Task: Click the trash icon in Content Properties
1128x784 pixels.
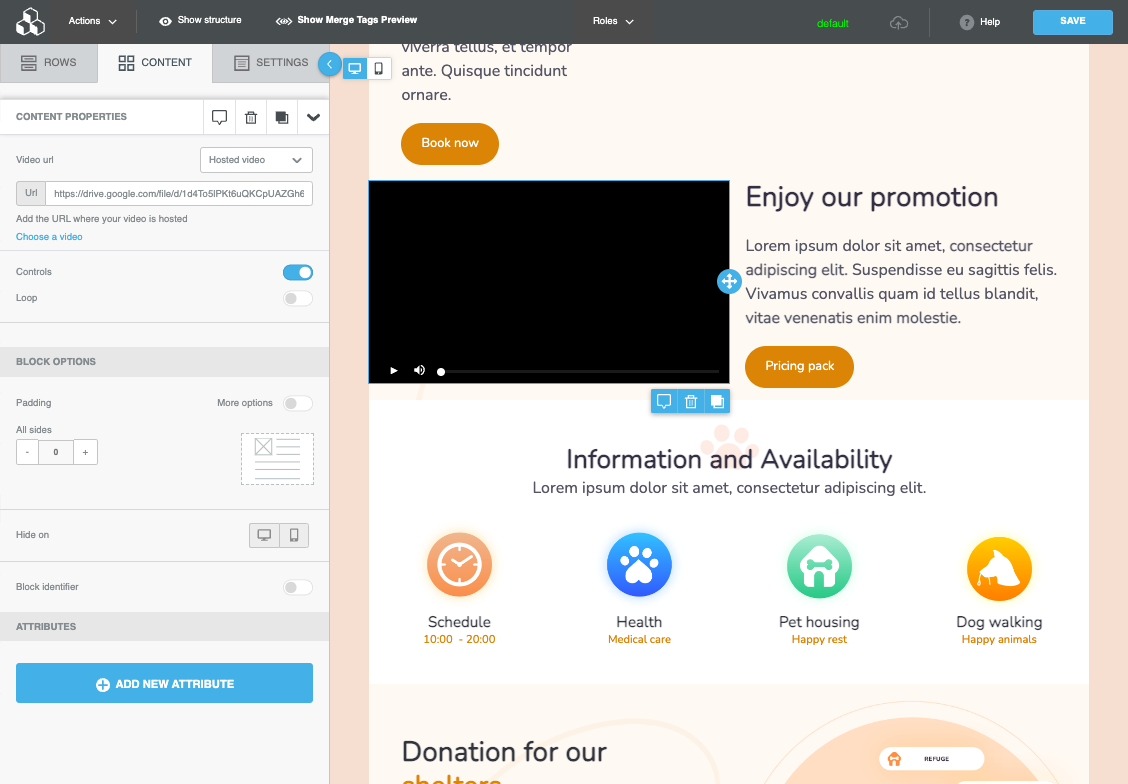Action: coord(251,117)
